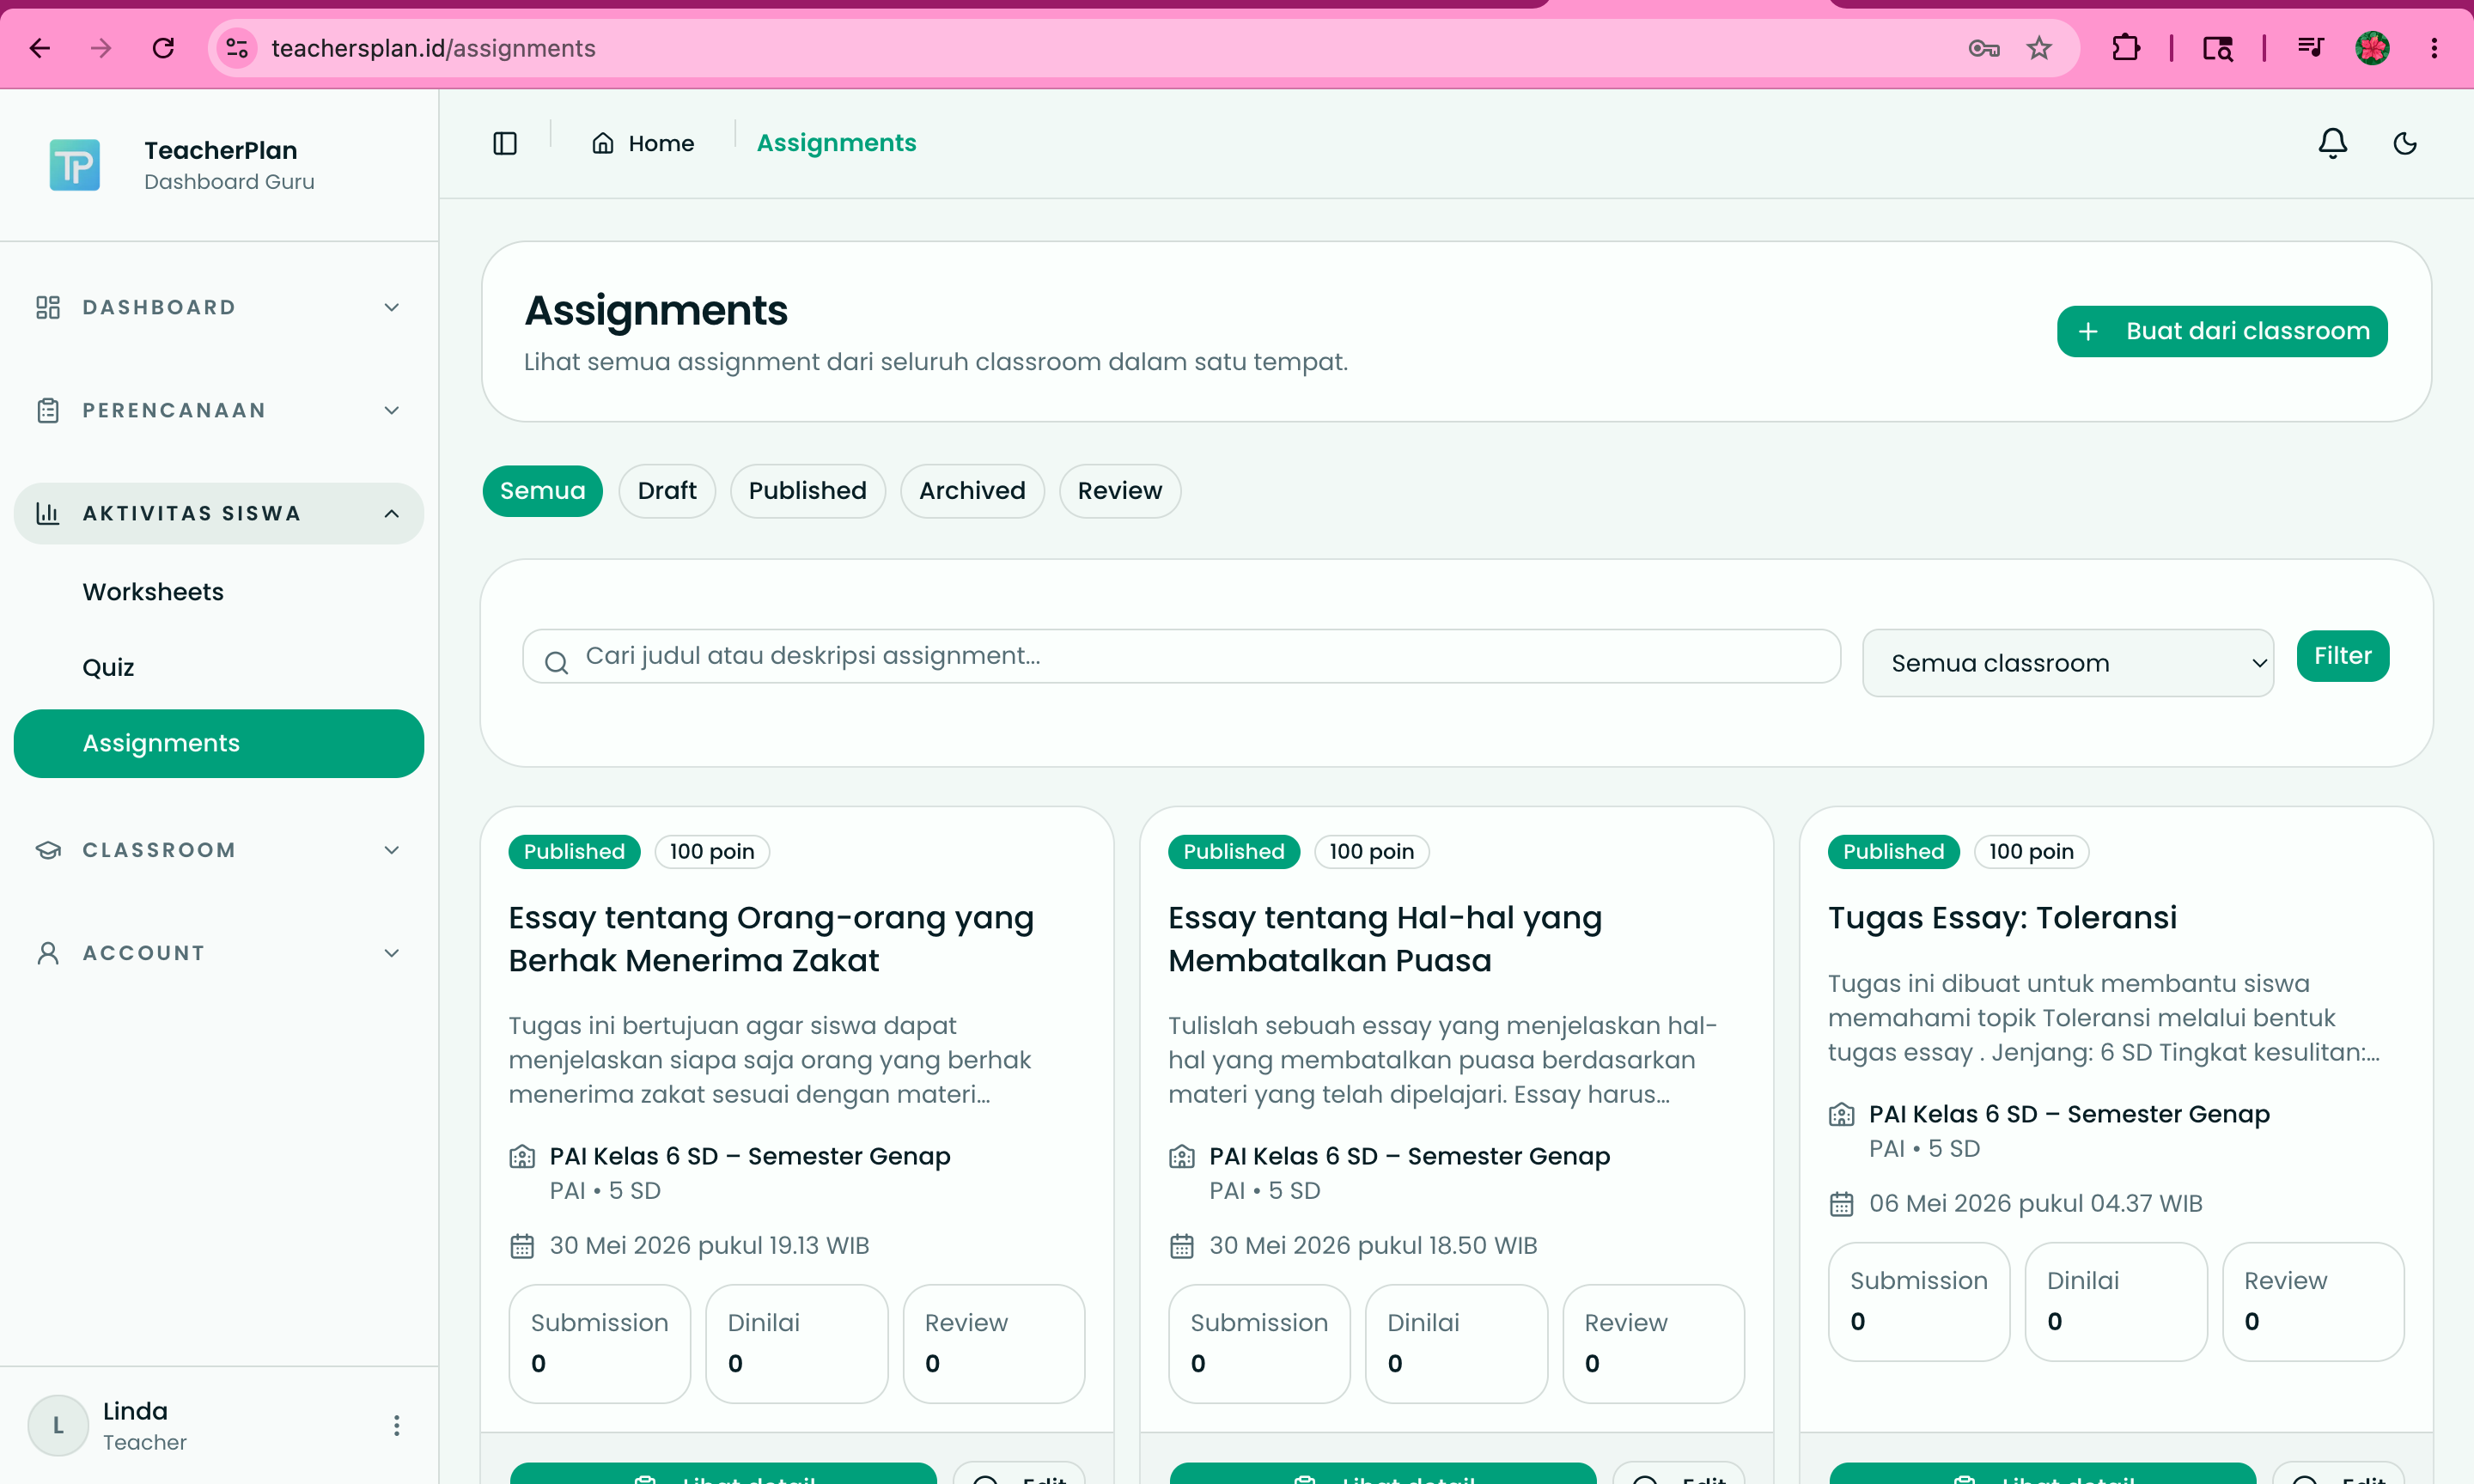The image size is (2474, 1484).
Task: Open Tugas Essay: Toleransi card title
Action: coord(2002,918)
